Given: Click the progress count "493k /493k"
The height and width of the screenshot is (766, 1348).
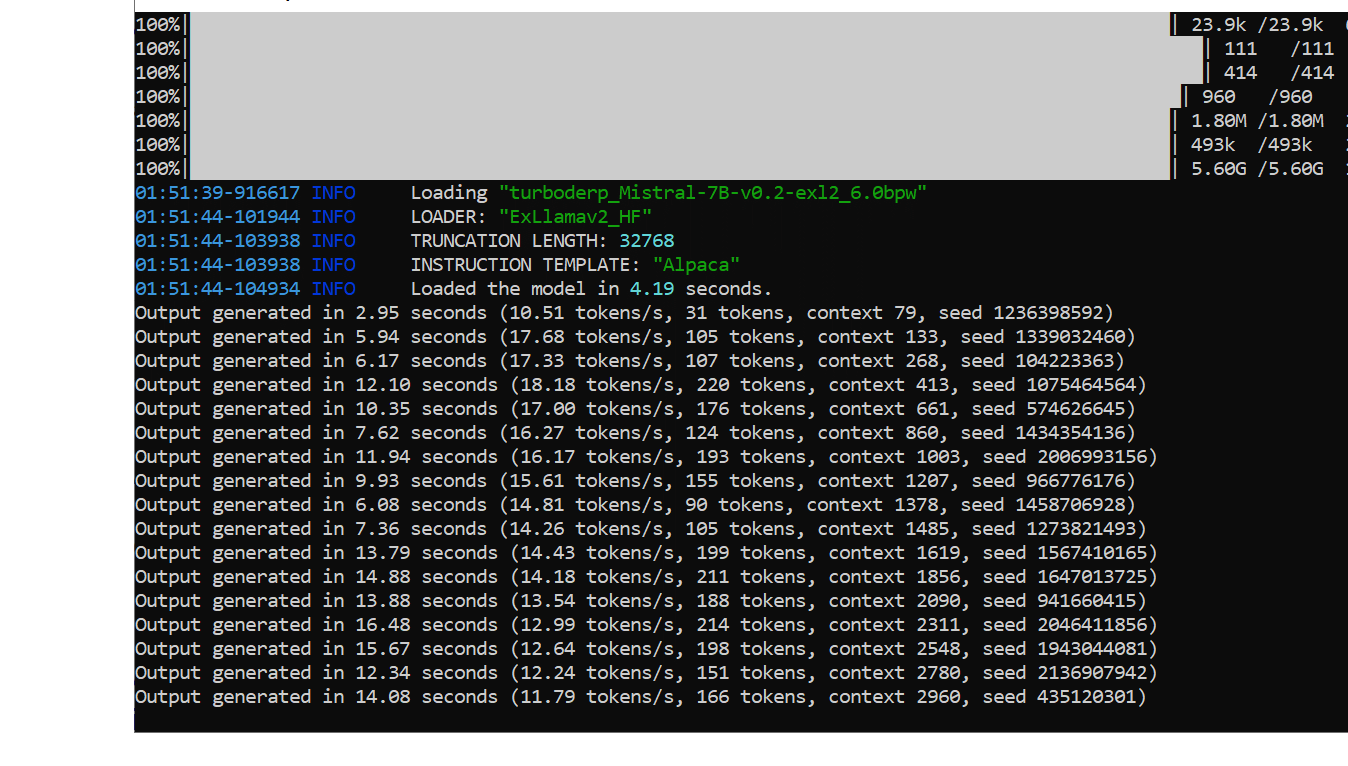Looking at the screenshot, I should [x=1252, y=145].
